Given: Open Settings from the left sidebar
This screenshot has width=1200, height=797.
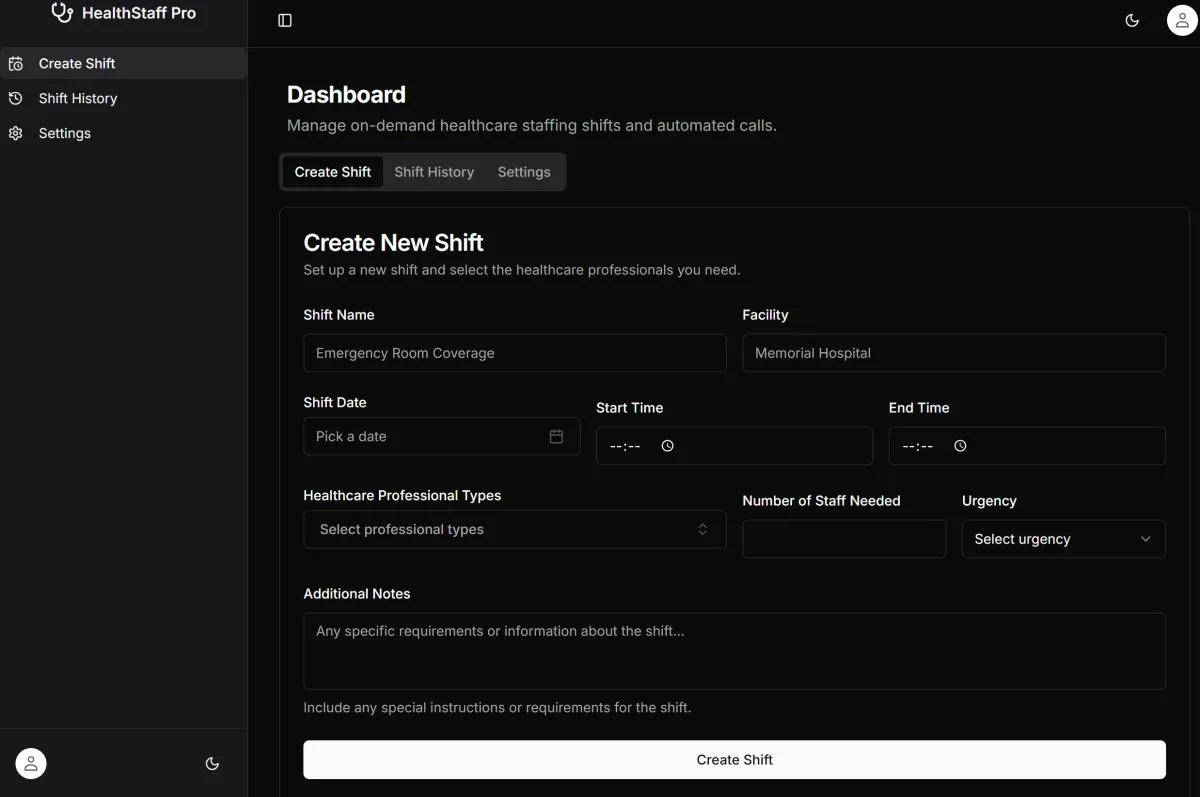Looking at the screenshot, I should (64, 133).
